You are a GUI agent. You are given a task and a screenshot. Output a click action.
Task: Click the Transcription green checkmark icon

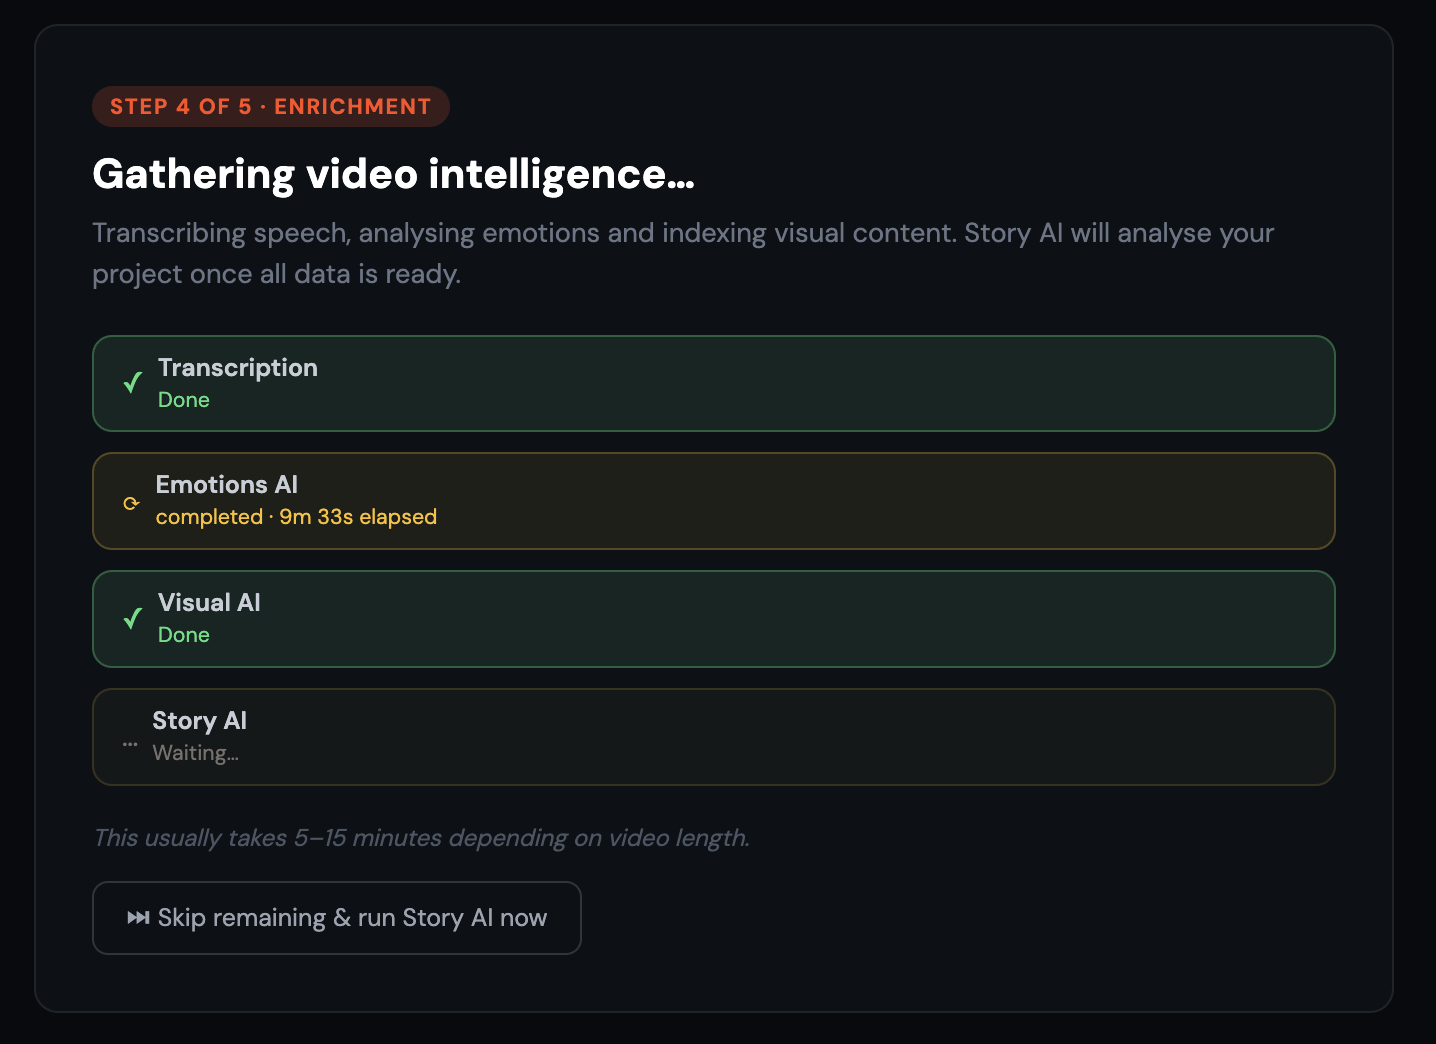[132, 383]
